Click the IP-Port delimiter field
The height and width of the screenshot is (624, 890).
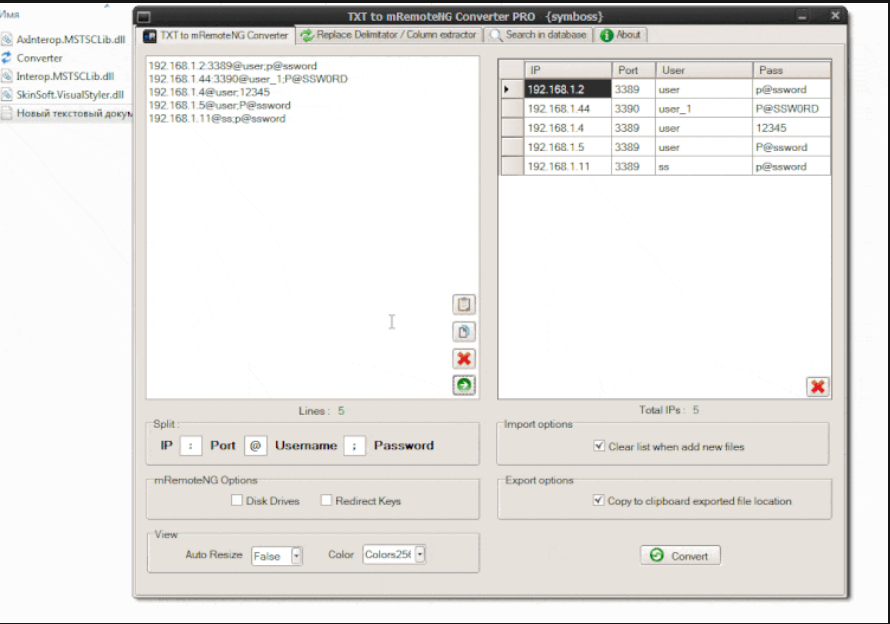pos(191,446)
